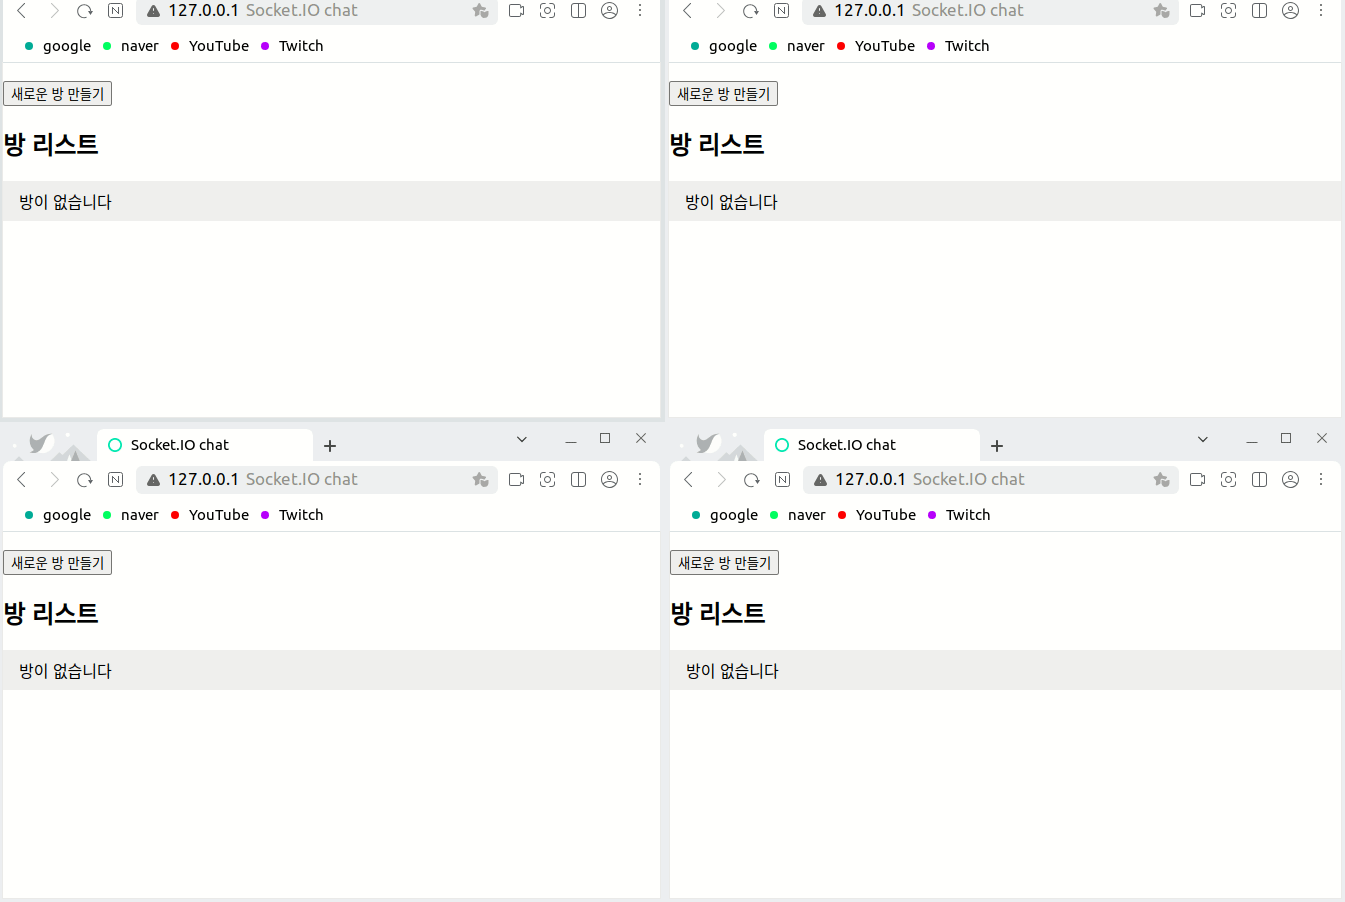Open Twitch bookmark in top-right window

click(x=958, y=46)
